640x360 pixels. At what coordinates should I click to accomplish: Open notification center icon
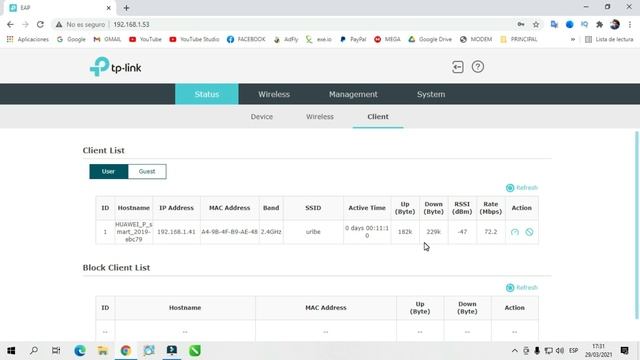624,351
